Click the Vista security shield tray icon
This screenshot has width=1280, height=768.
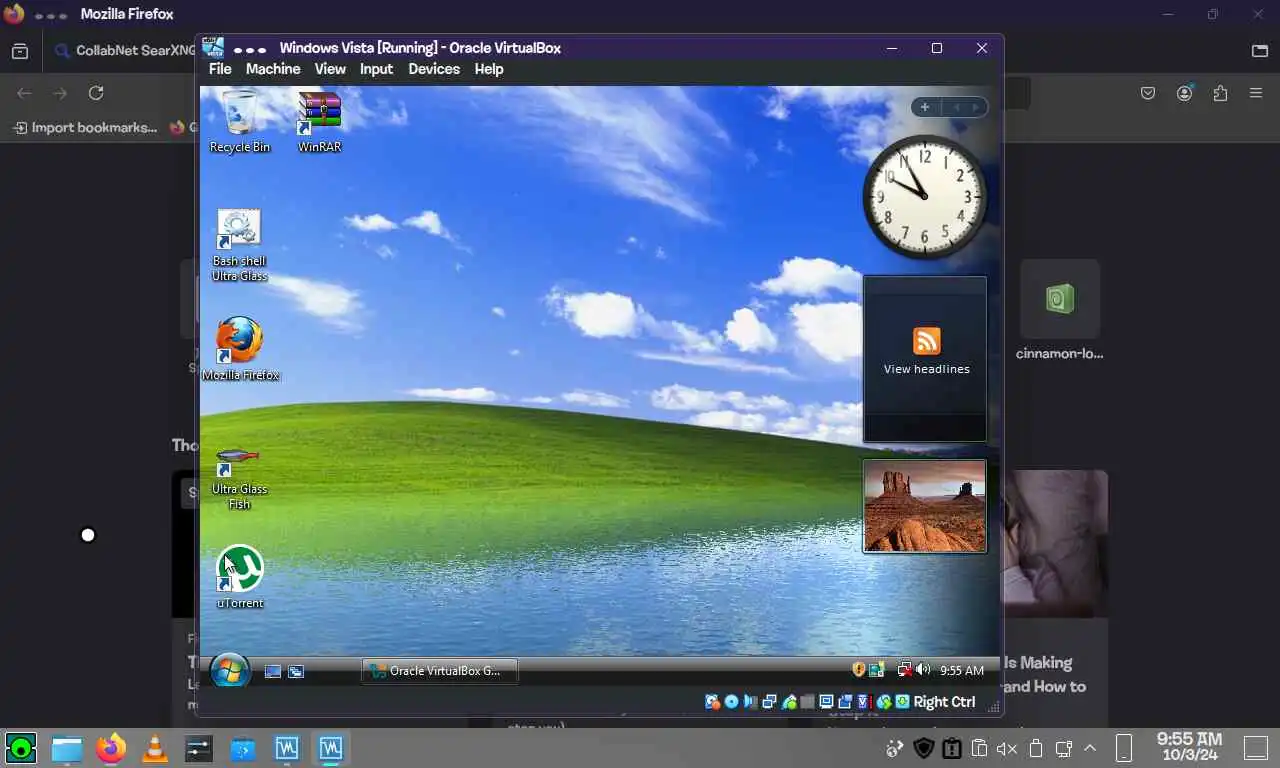click(858, 670)
